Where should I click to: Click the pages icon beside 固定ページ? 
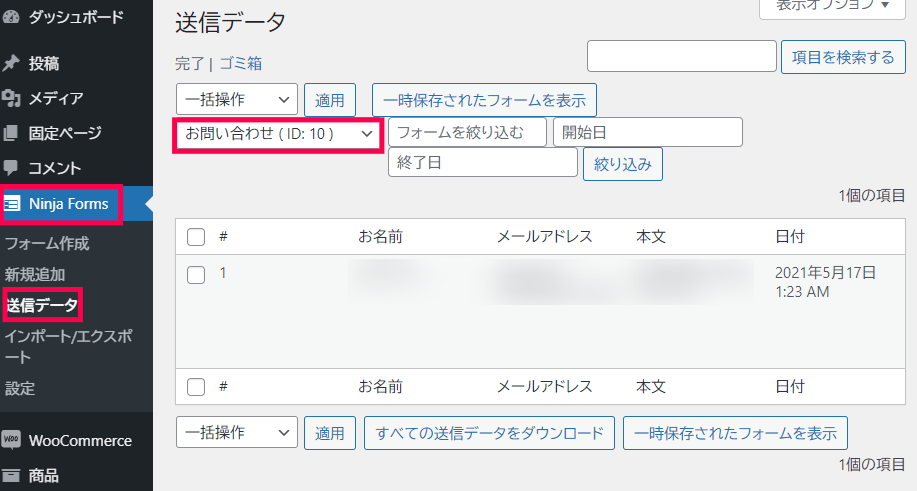(x=12, y=133)
